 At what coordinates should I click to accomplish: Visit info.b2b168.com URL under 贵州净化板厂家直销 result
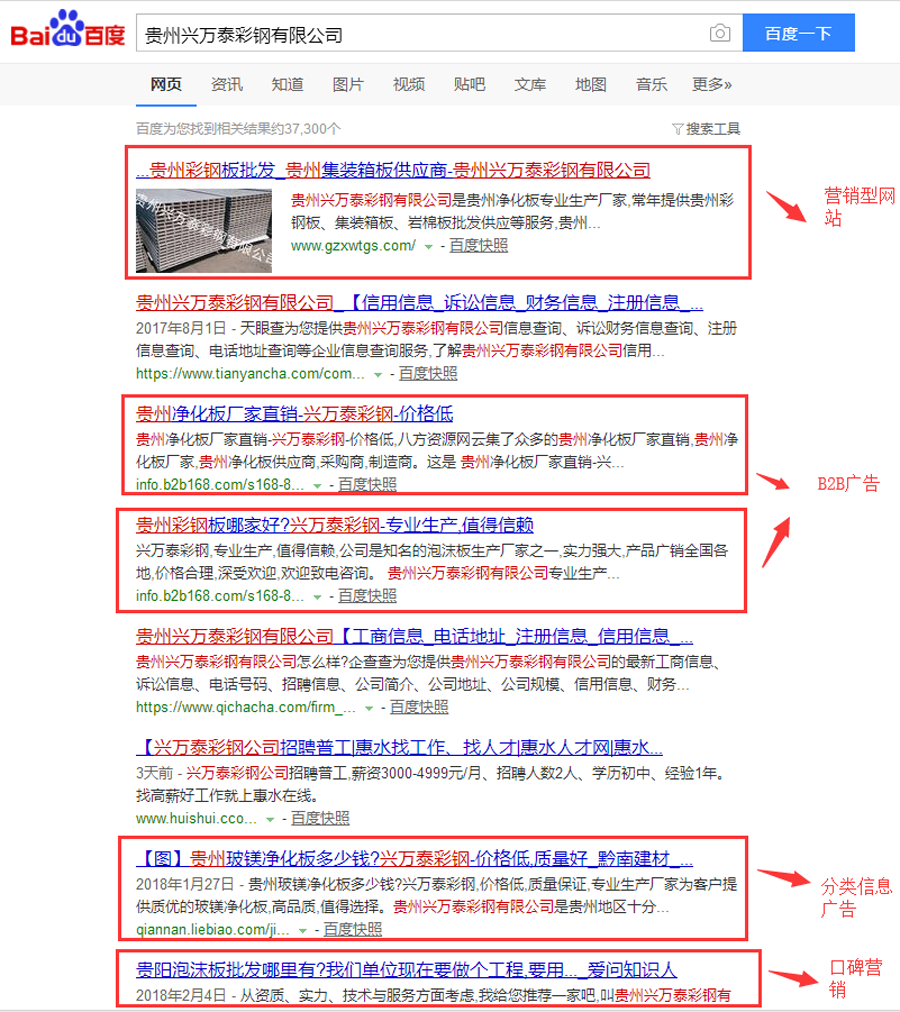[220, 485]
